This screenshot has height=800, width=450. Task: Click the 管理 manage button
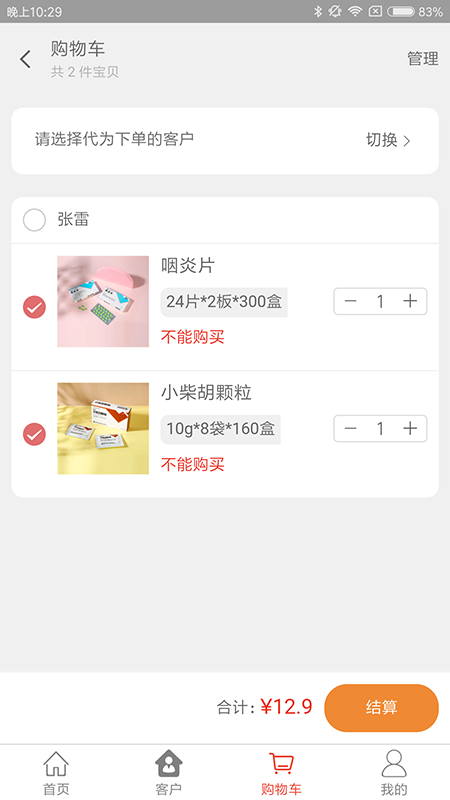[x=422, y=59]
